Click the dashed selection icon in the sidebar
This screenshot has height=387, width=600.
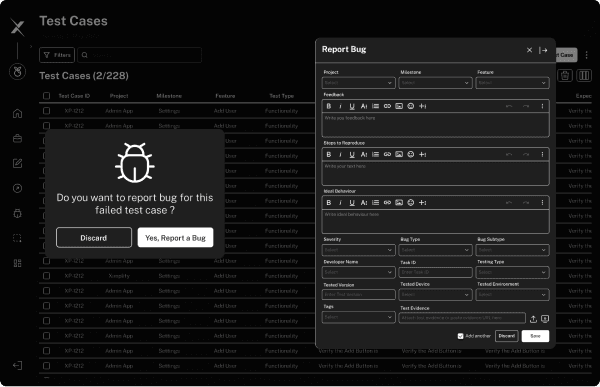tap(17, 238)
